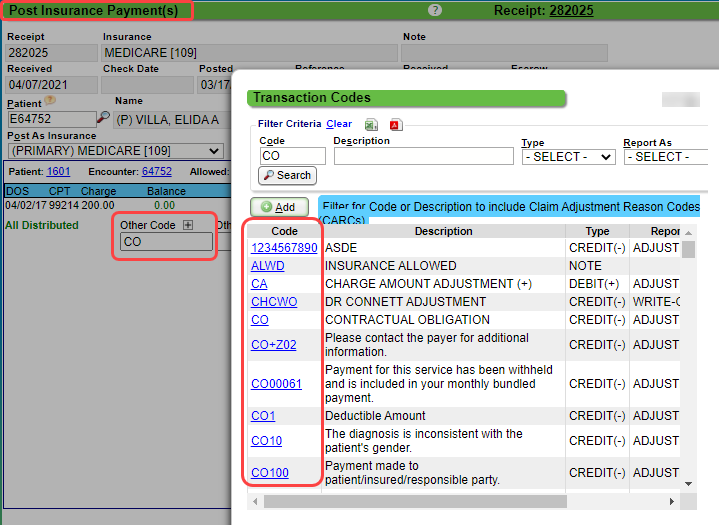This screenshot has height=525, width=719.
Task: Click the Description filter text field
Action: [x=423, y=157]
